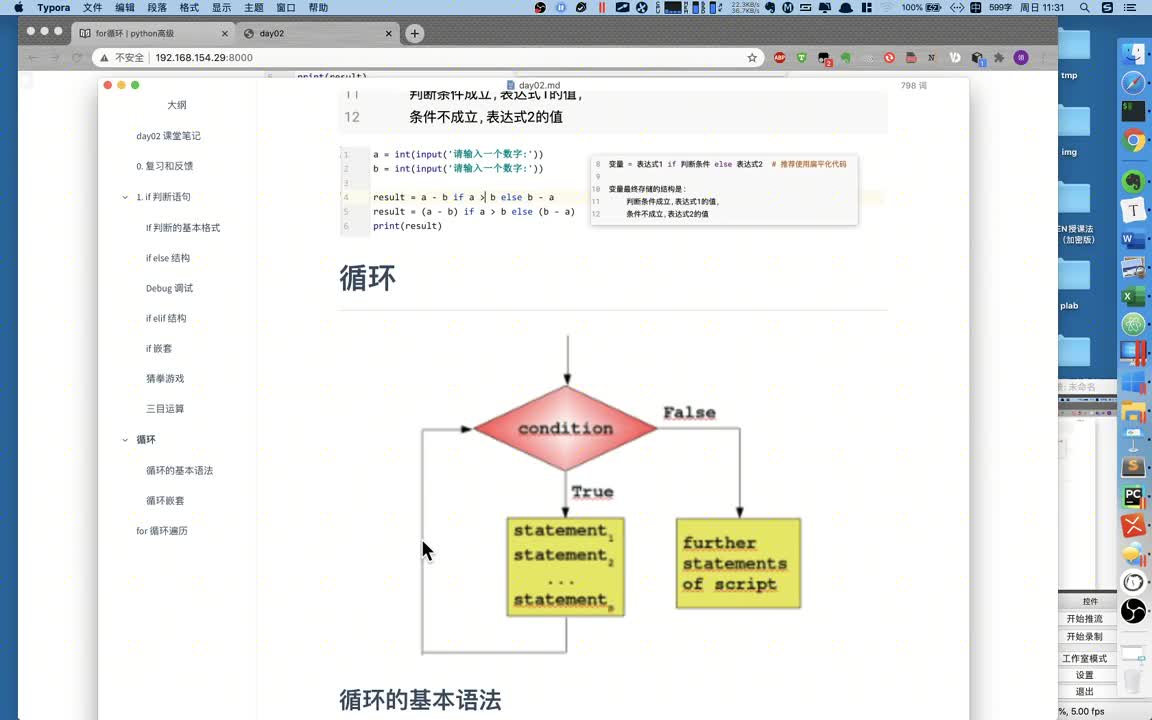Screen dimensions: 1152x720
Task: Jump to '三目运算' in the outline
Action: tap(165, 408)
